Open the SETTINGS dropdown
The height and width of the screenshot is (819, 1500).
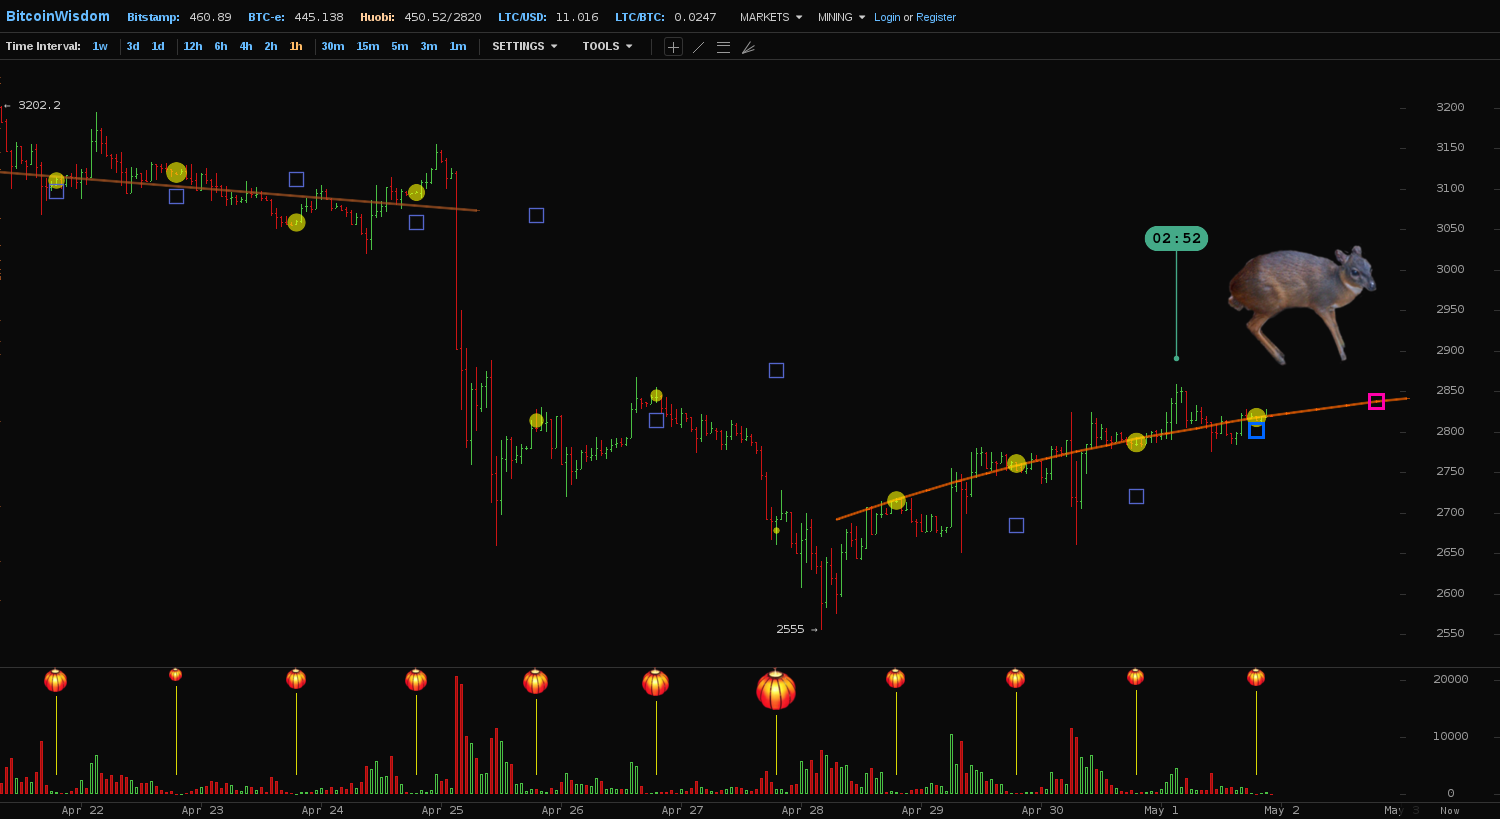coord(524,46)
